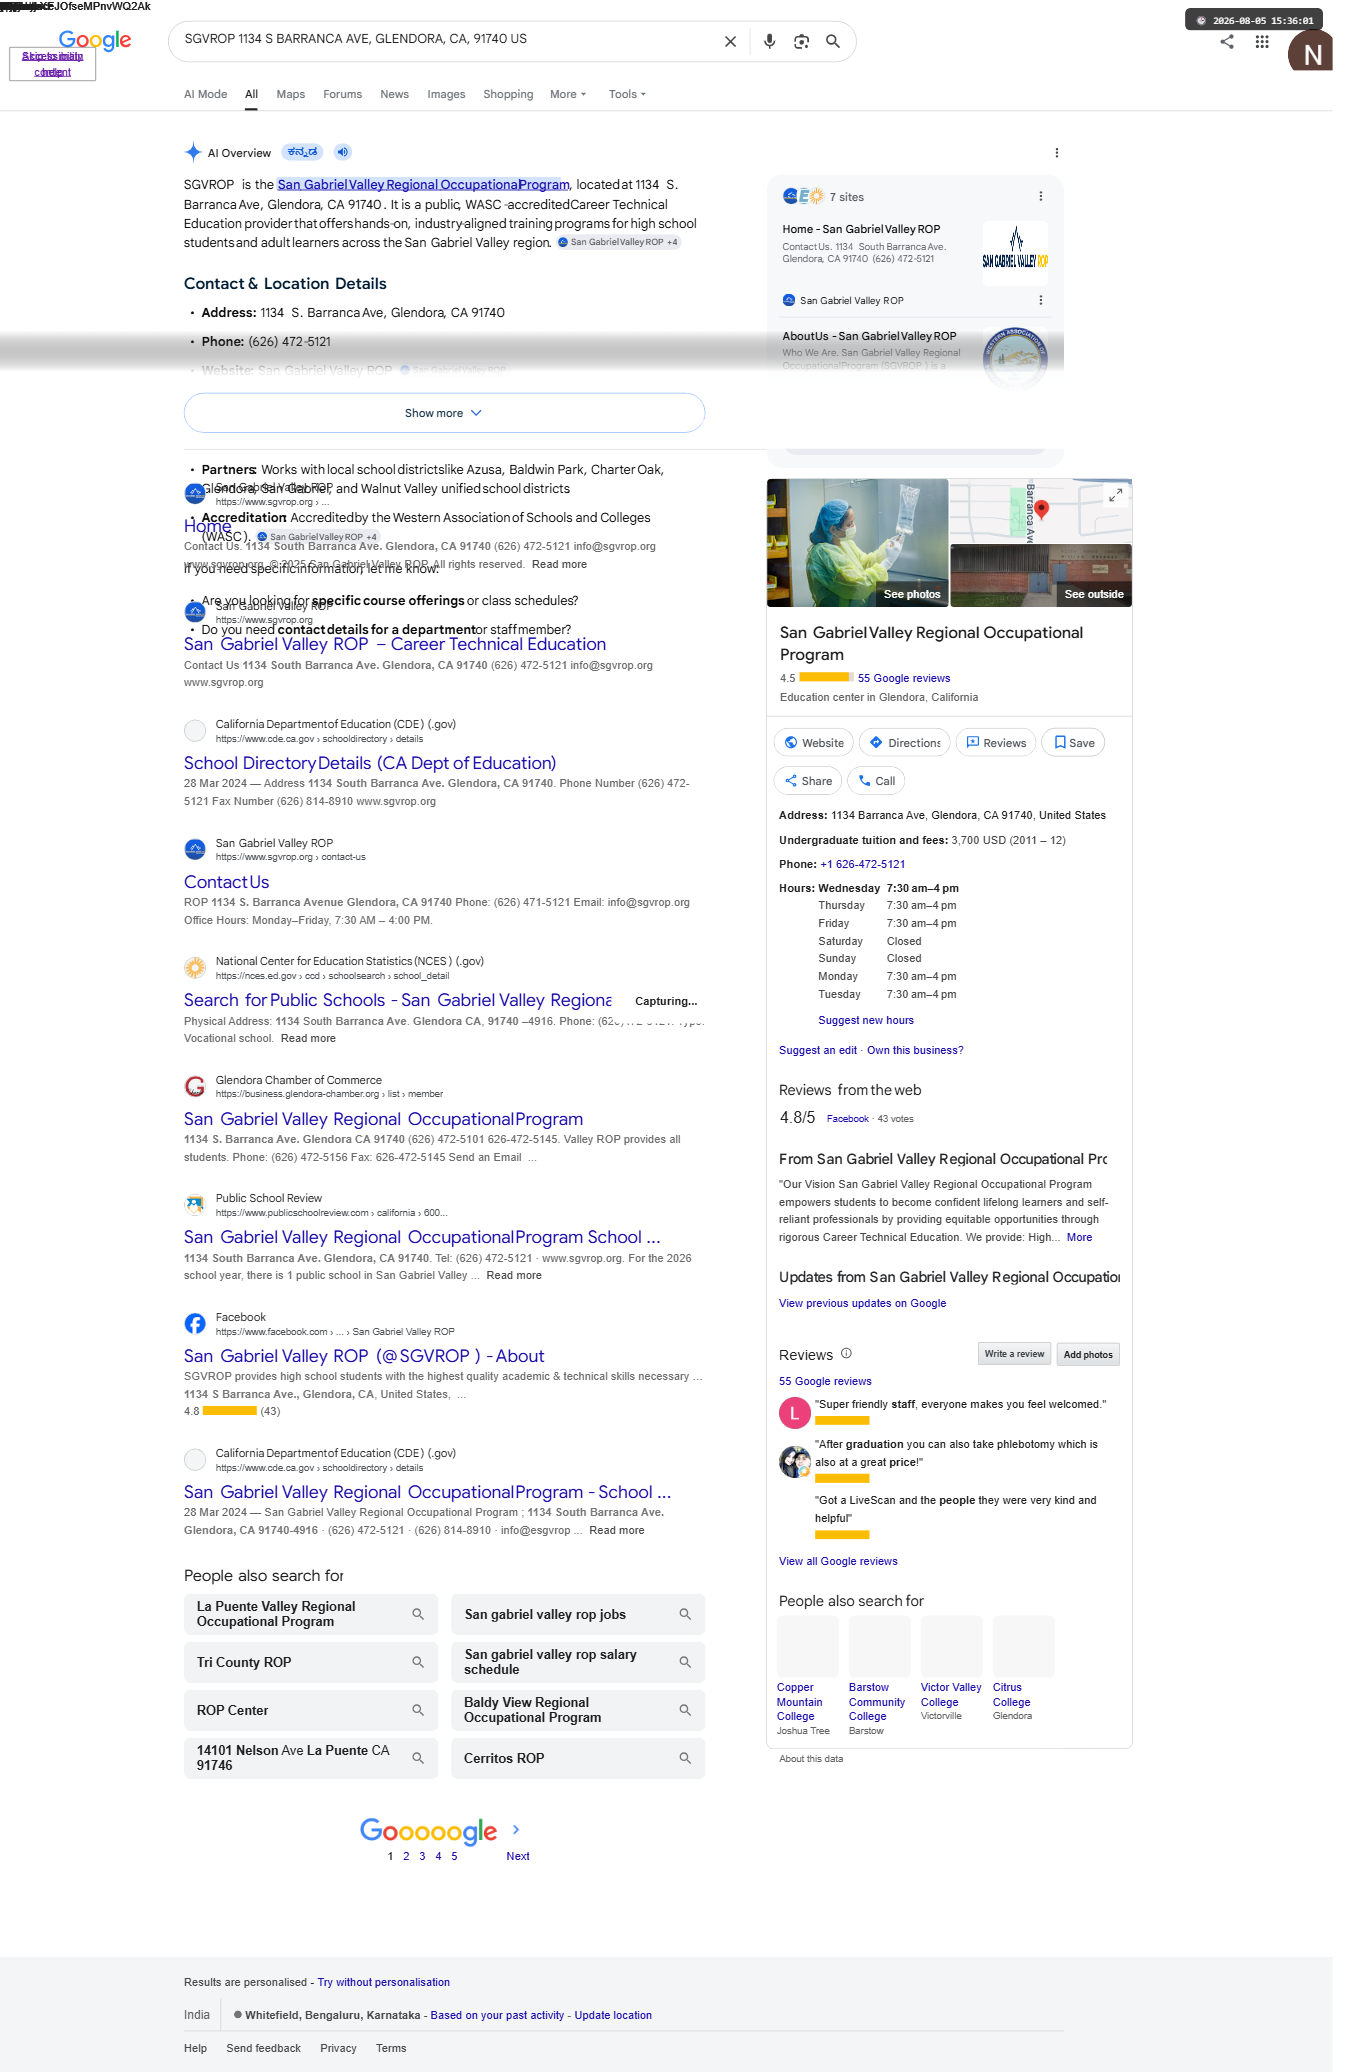1348x2072 pixels.
Task: Click the Send feedback footer link
Action: click(x=264, y=2048)
